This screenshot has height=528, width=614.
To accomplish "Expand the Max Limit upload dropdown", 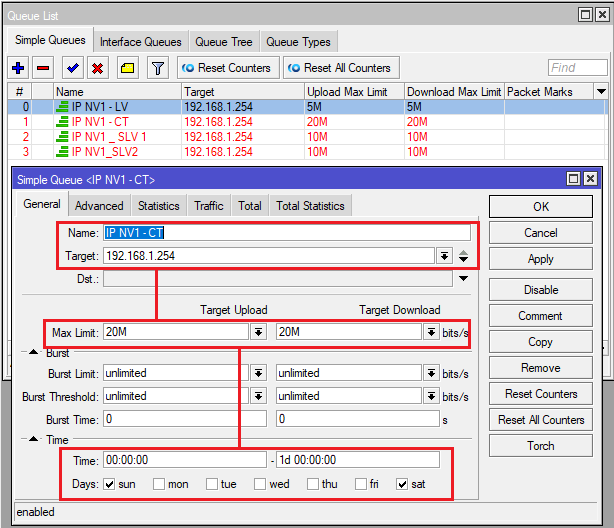I will coord(258,332).
